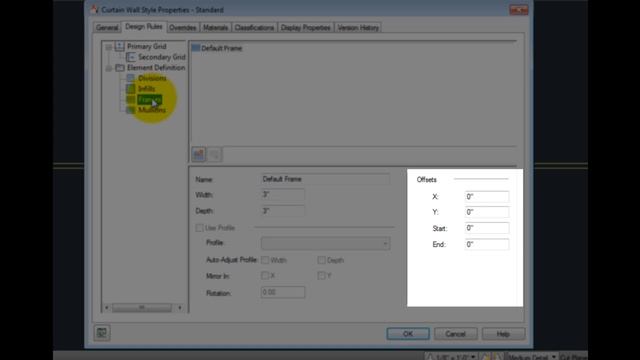Toggle Mirror In Y checkbox
The height and width of the screenshot is (360, 640).
pyautogui.click(x=322, y=276)
